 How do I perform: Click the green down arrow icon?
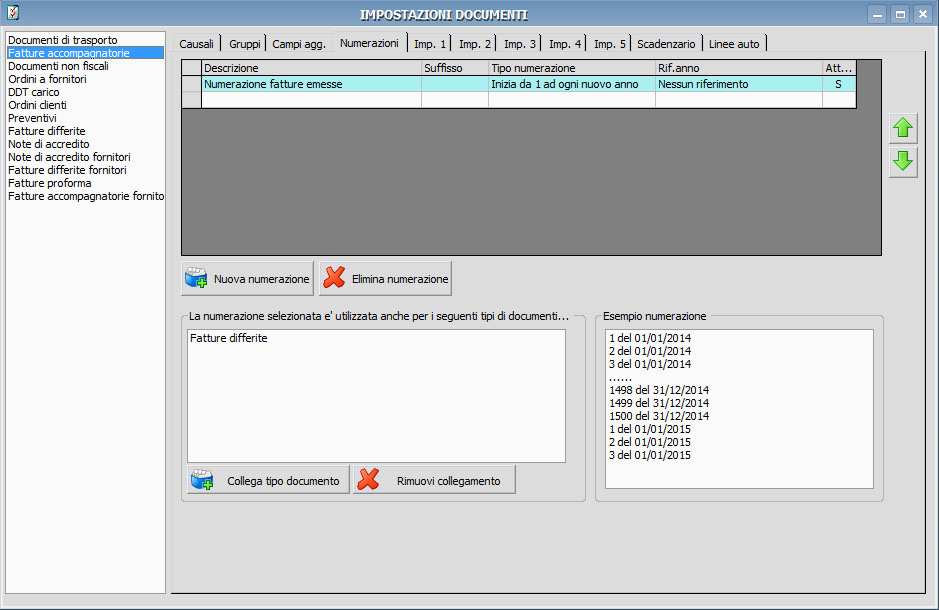coord(903,162)
